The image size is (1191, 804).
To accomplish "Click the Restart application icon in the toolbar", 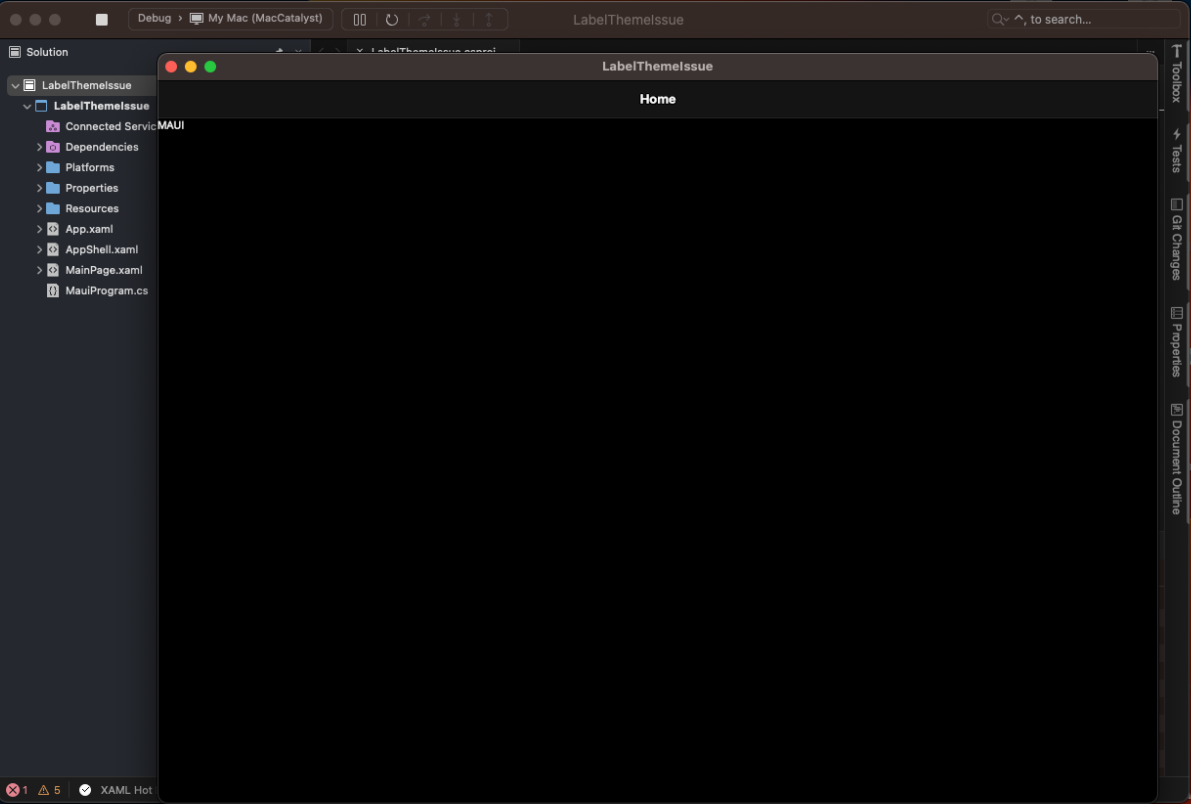I will [x=392, y=19].
